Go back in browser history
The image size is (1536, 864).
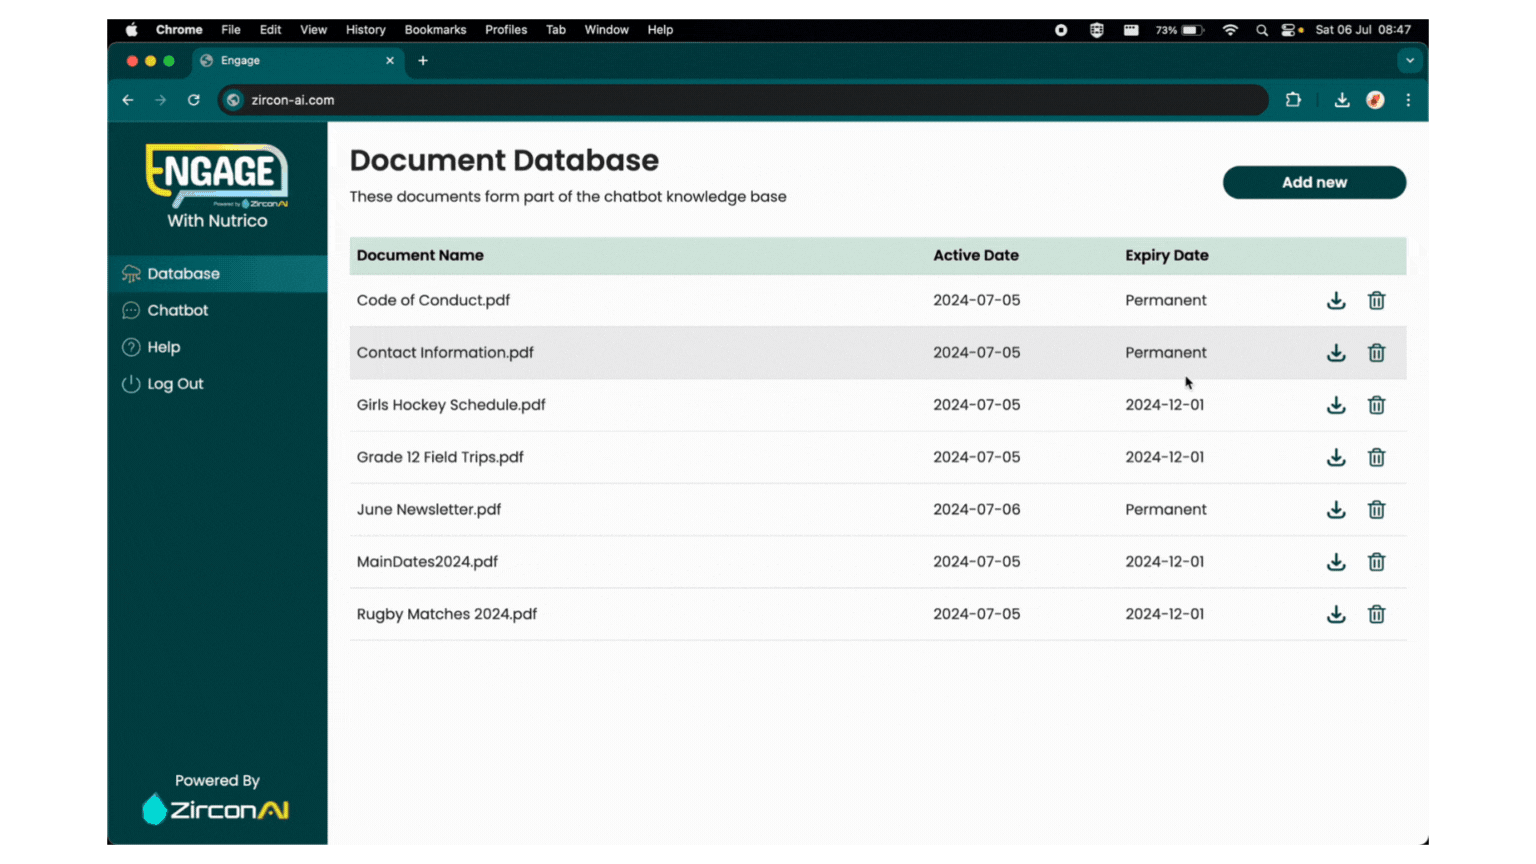[x=128, y=100]
